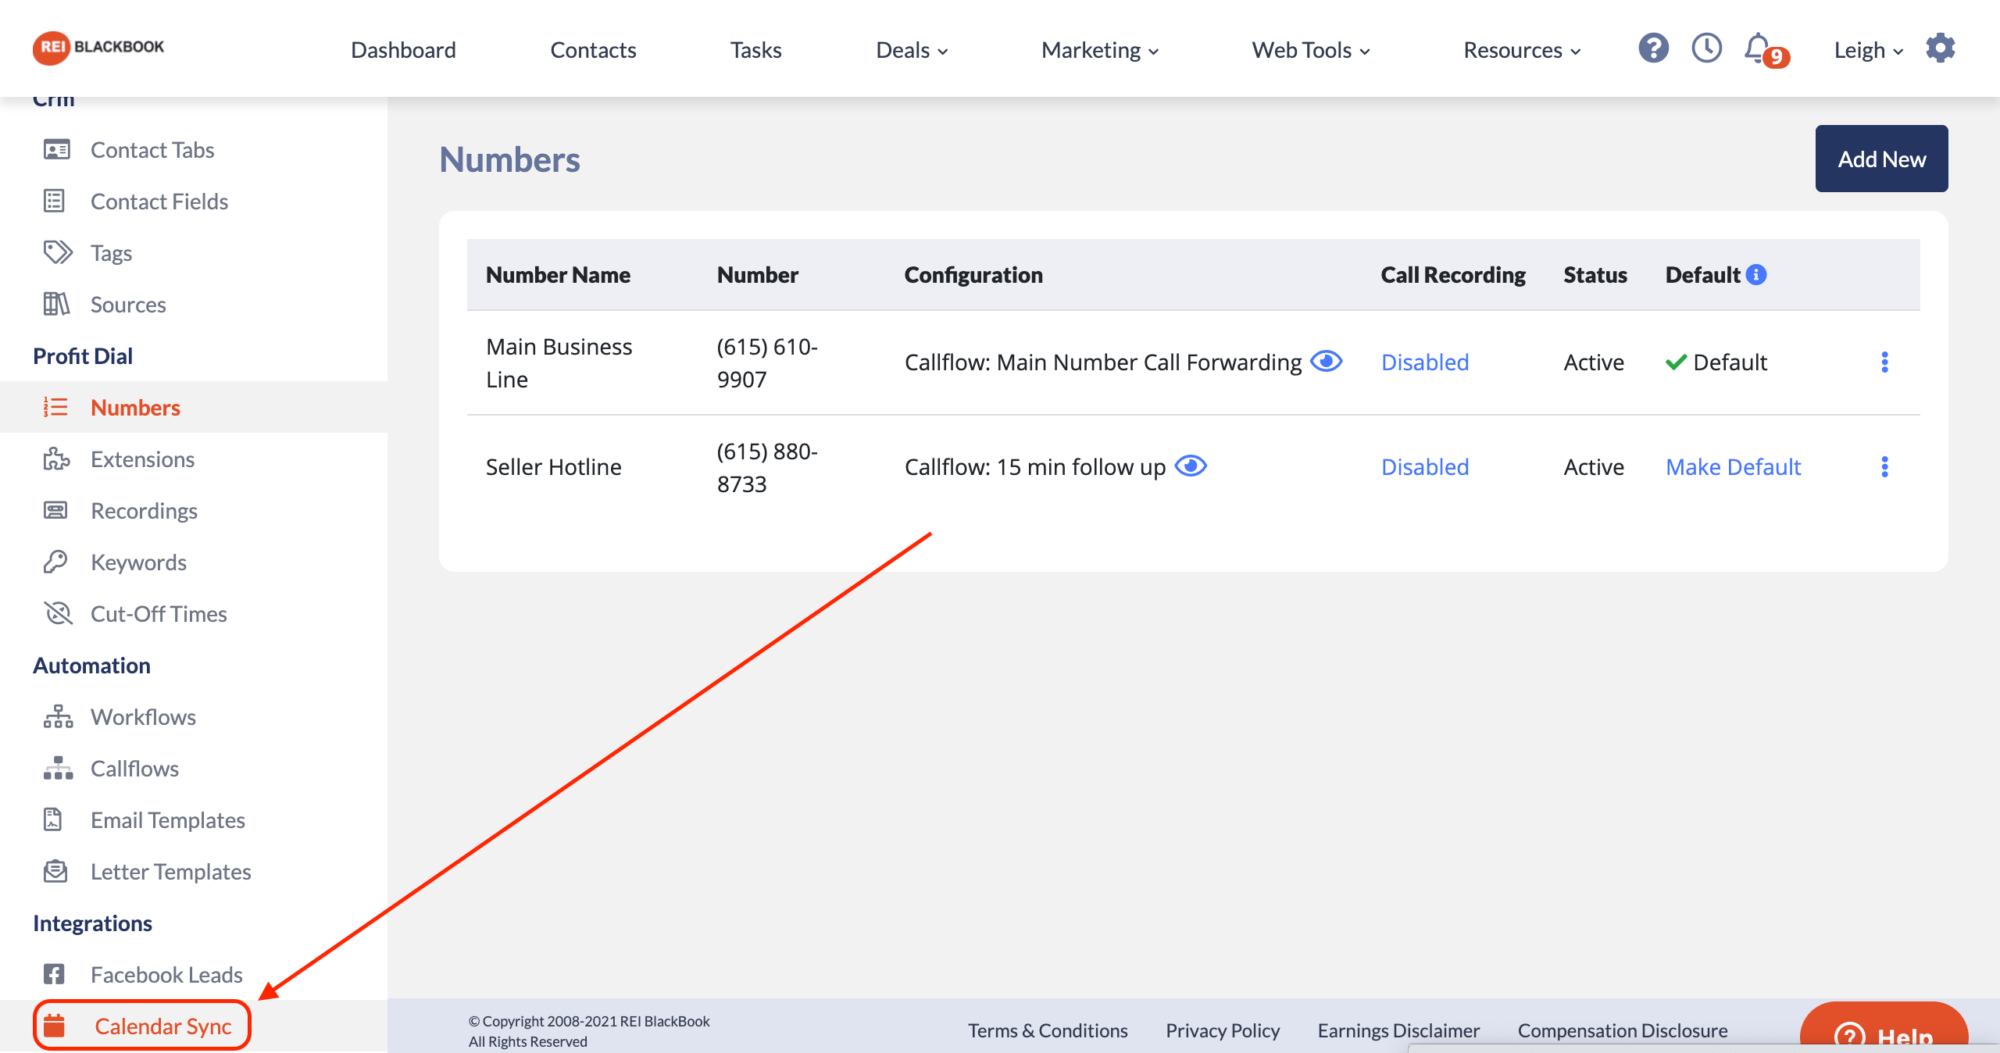2000x1053 pixels.
Task: Open Earnings Disclaimer footer link
Action: coord(1398,1030)
